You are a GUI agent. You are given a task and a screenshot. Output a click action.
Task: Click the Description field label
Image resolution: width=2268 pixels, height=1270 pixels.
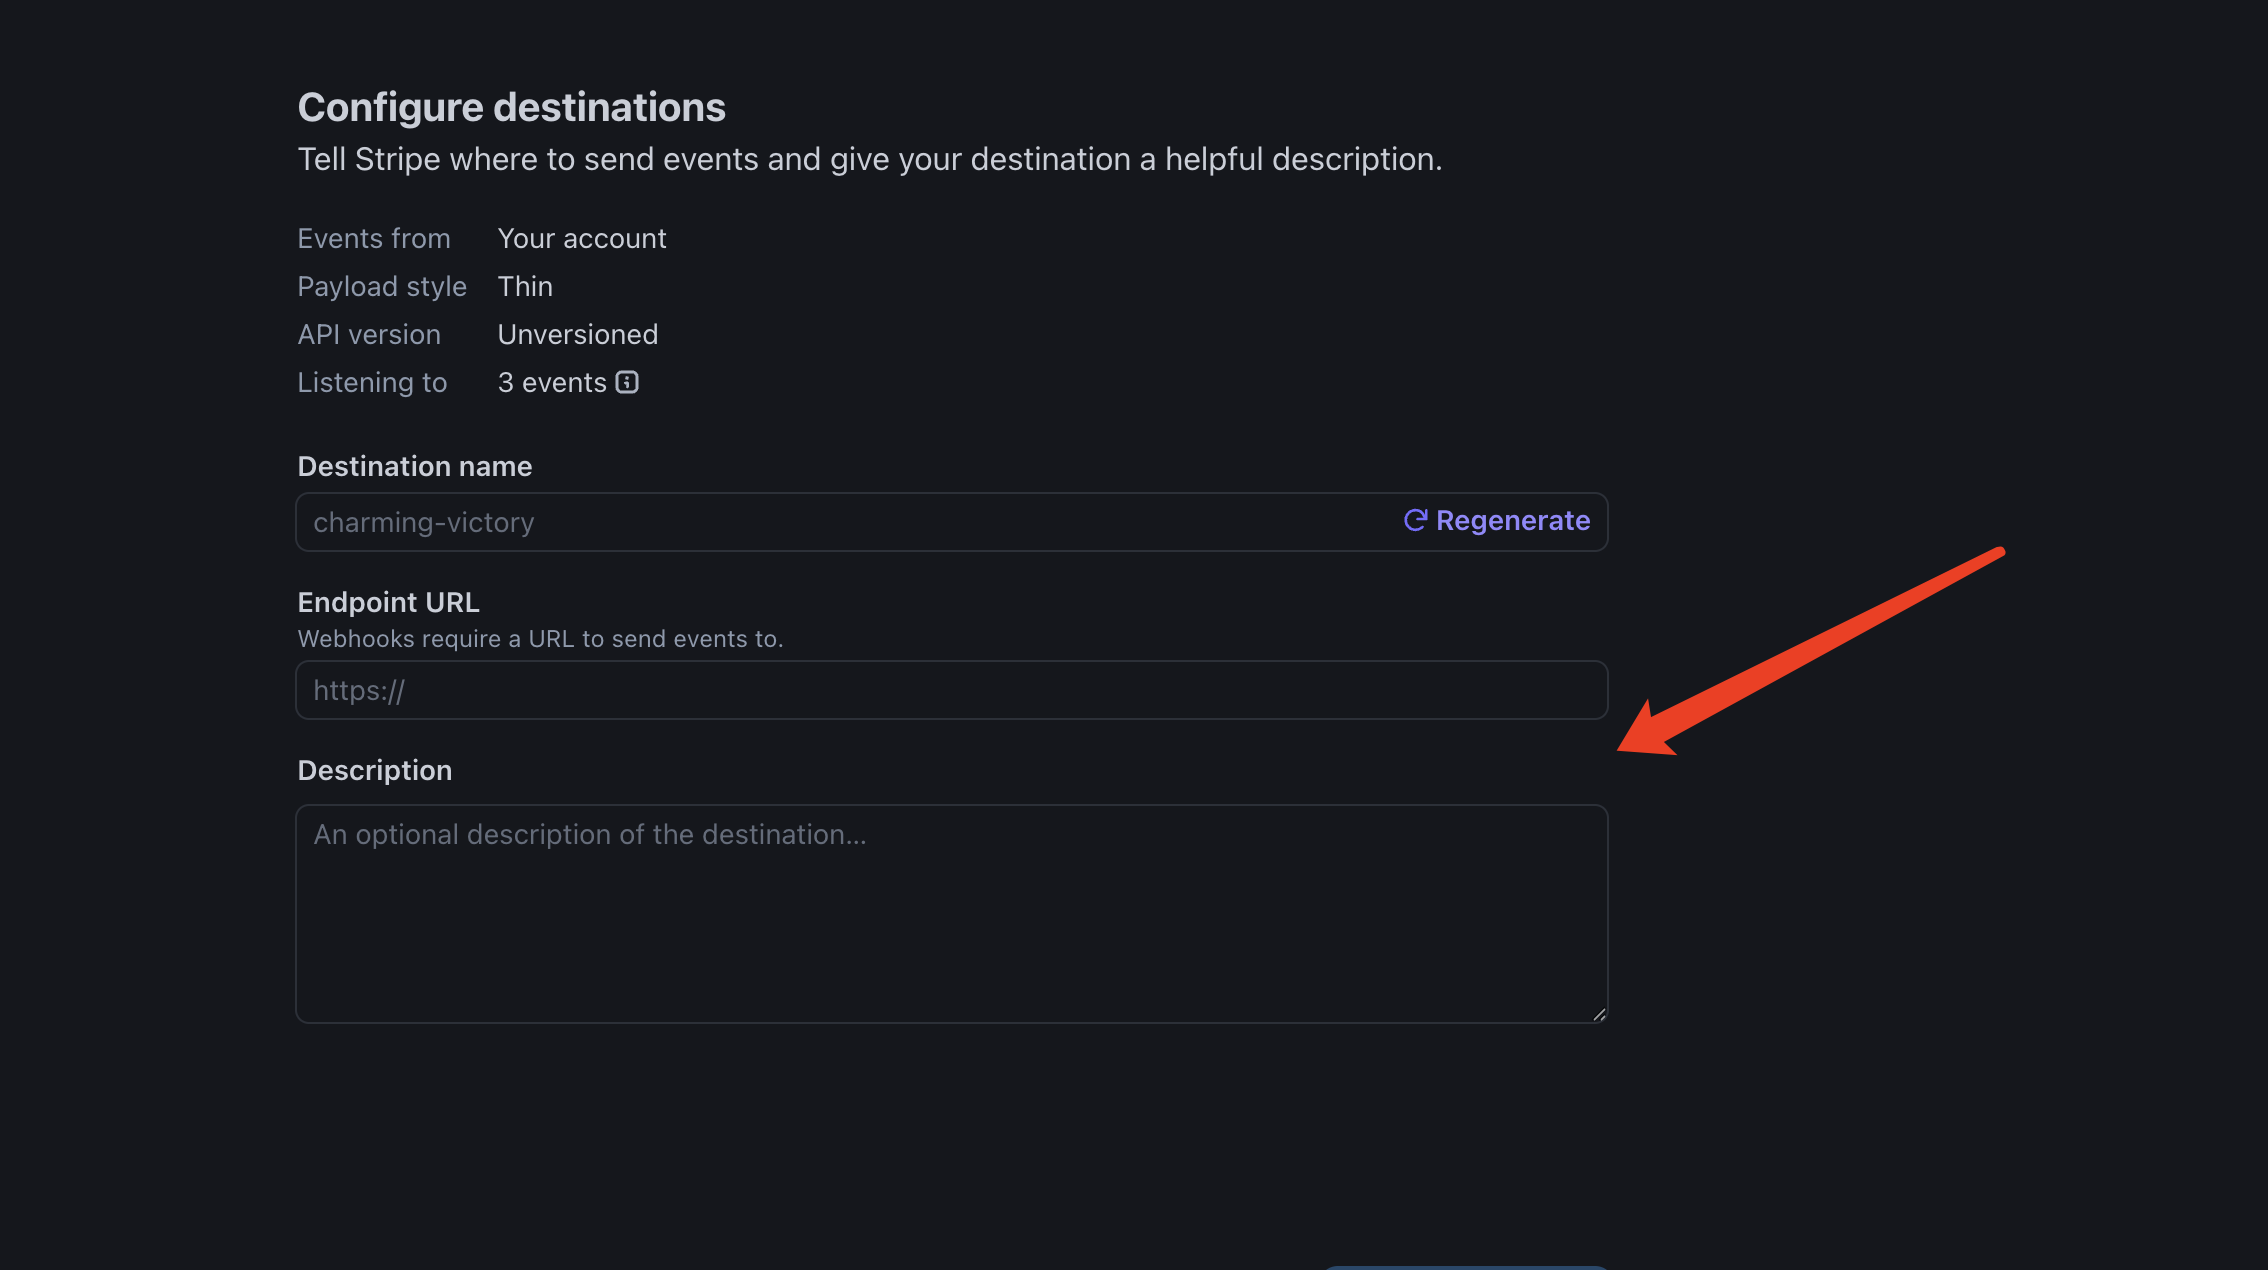375,770
